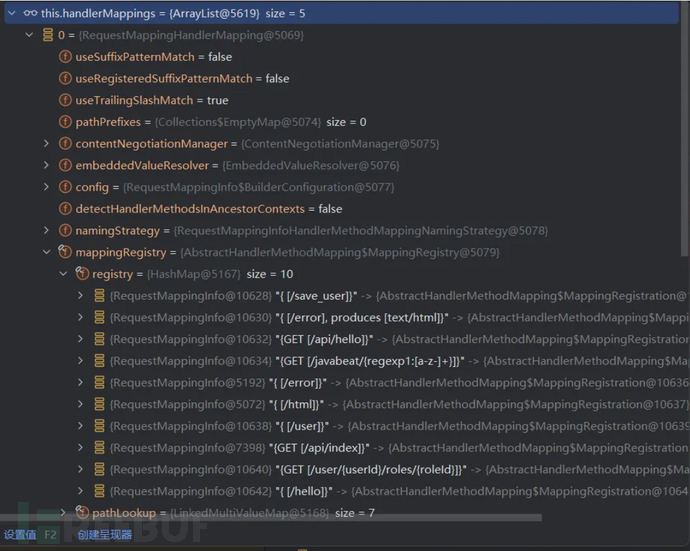The image size is (690, 551).
Task: Expand the embeddedValueResolver field
Action: click(46, 165)
